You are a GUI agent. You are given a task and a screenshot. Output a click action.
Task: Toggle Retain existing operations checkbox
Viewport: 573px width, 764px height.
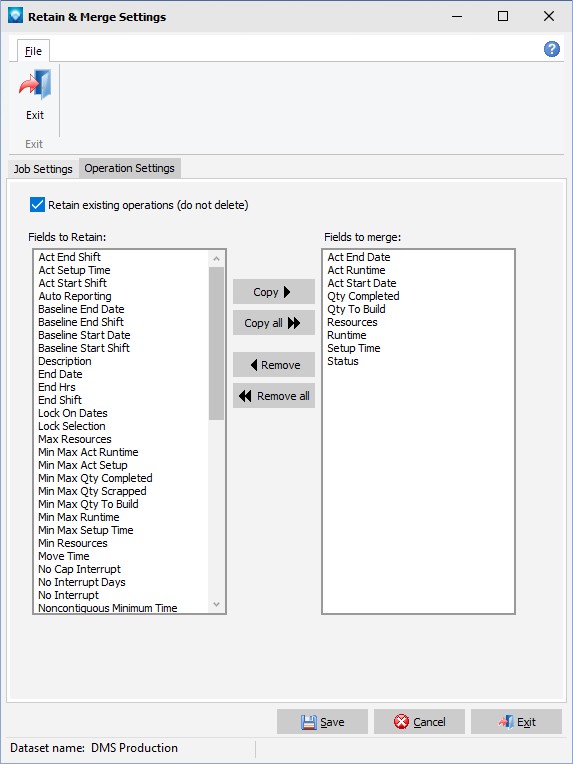(38, 205)
